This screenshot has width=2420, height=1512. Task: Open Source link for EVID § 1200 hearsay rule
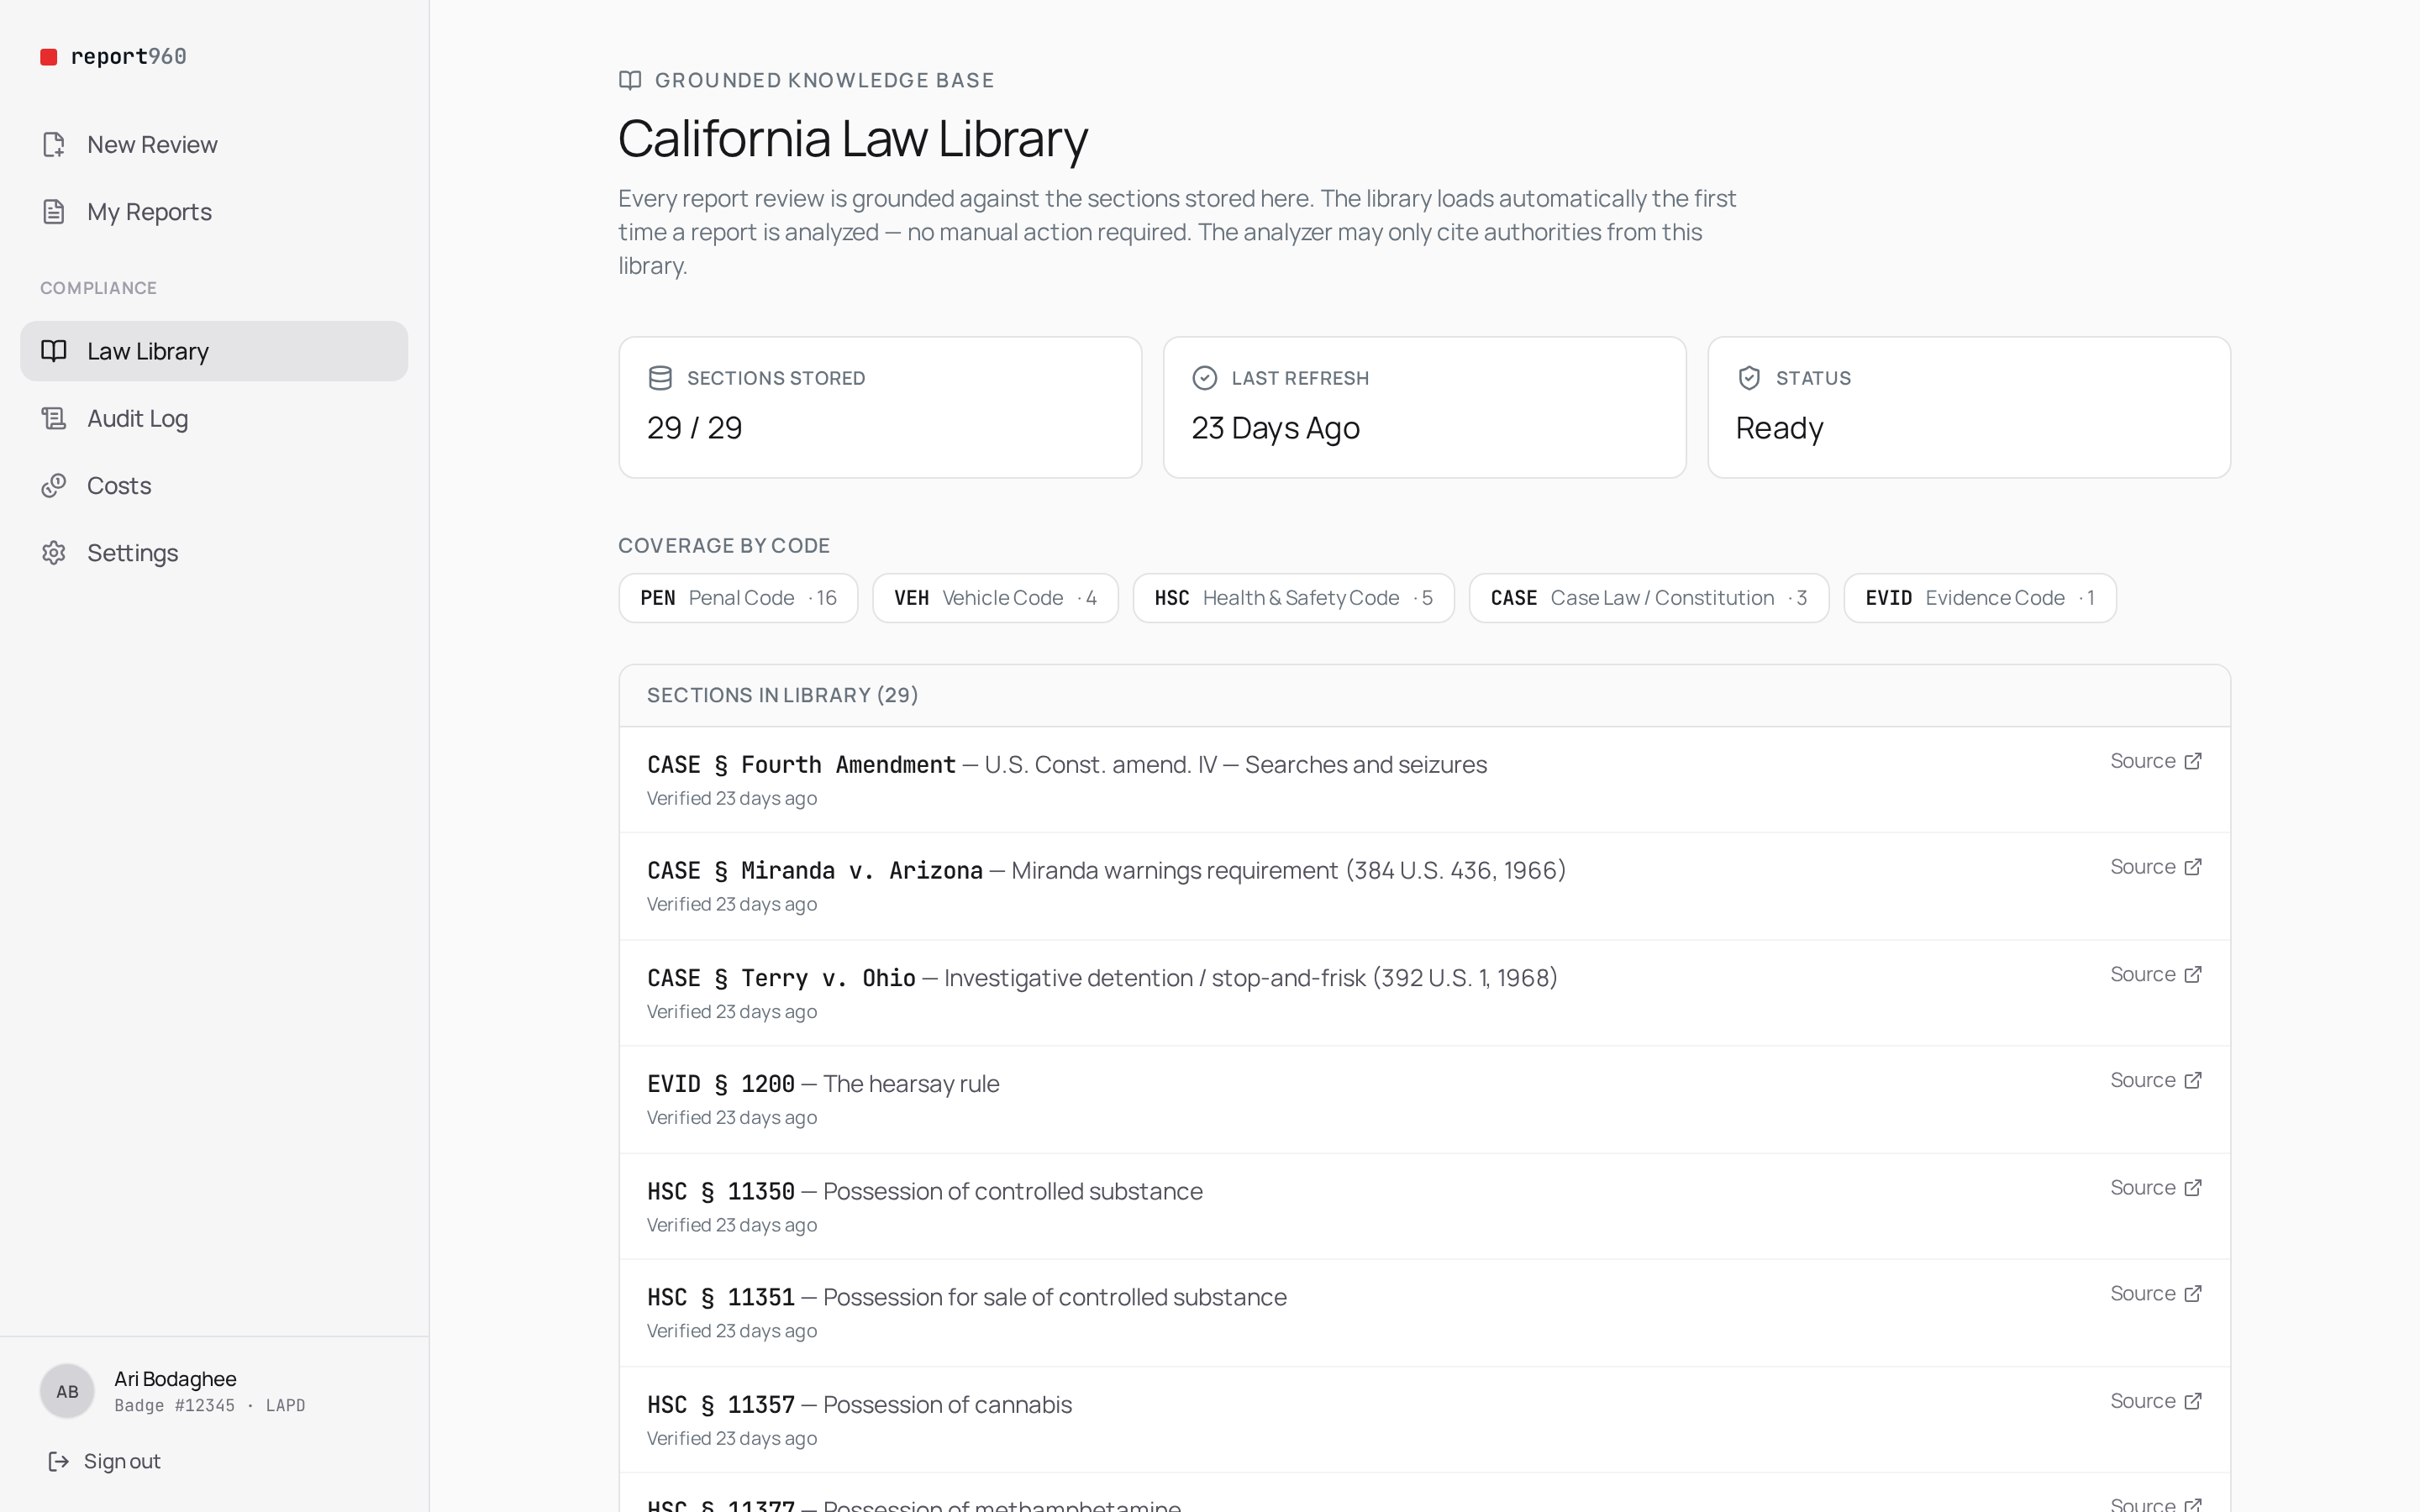[2156, 1080]
